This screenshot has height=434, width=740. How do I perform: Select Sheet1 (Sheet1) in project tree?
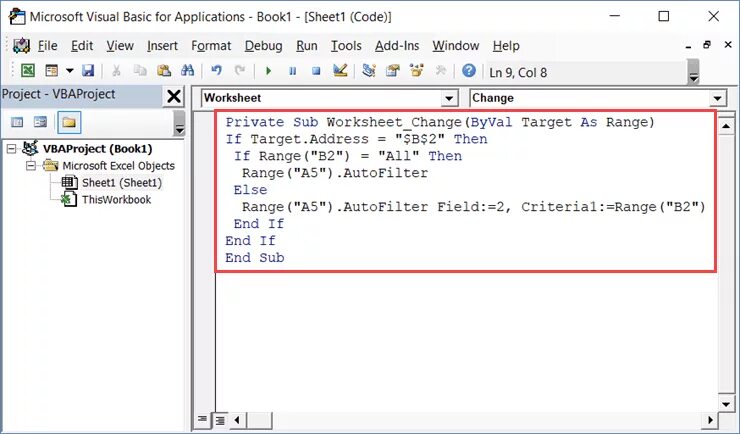coord(122,183)
